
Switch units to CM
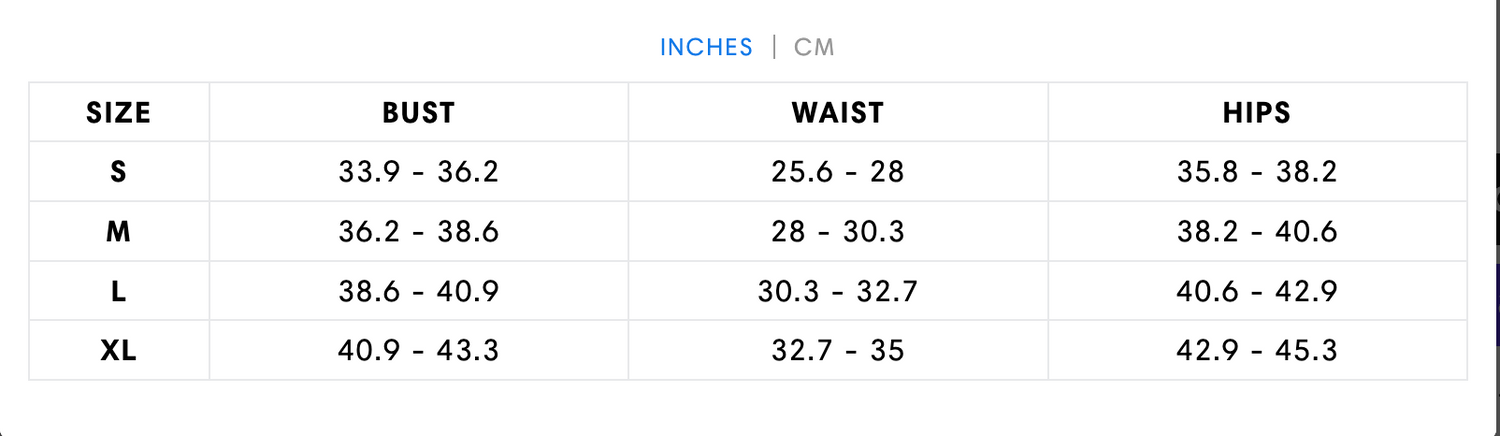coord(814,47)
